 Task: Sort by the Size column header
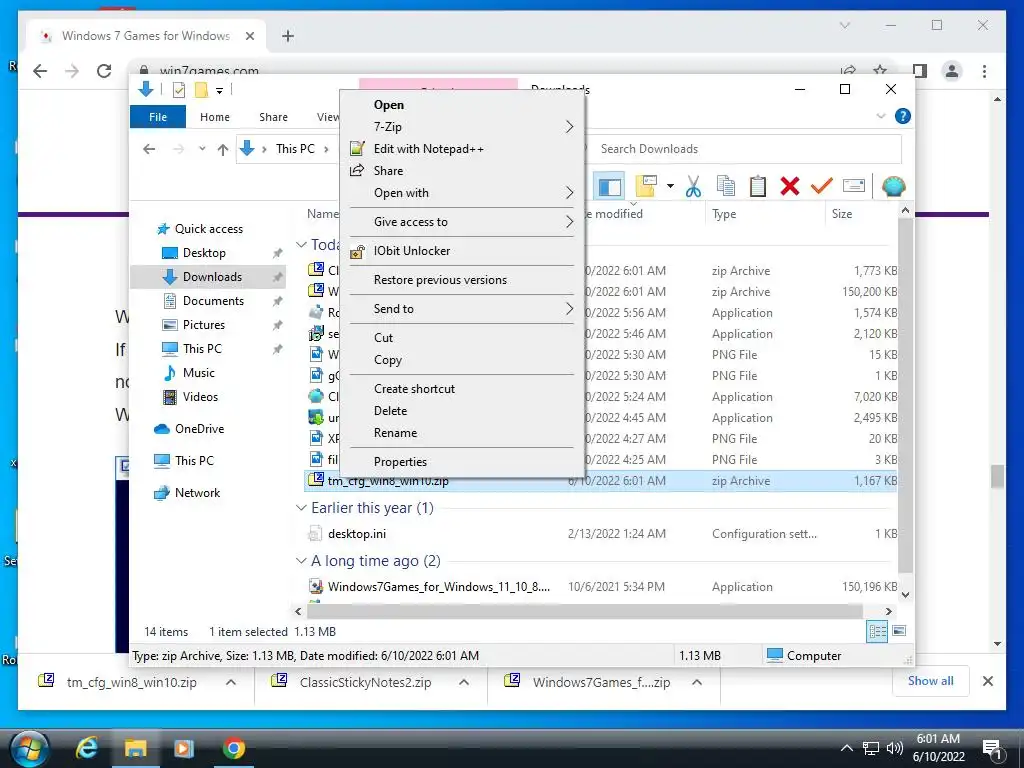[841, 214]
